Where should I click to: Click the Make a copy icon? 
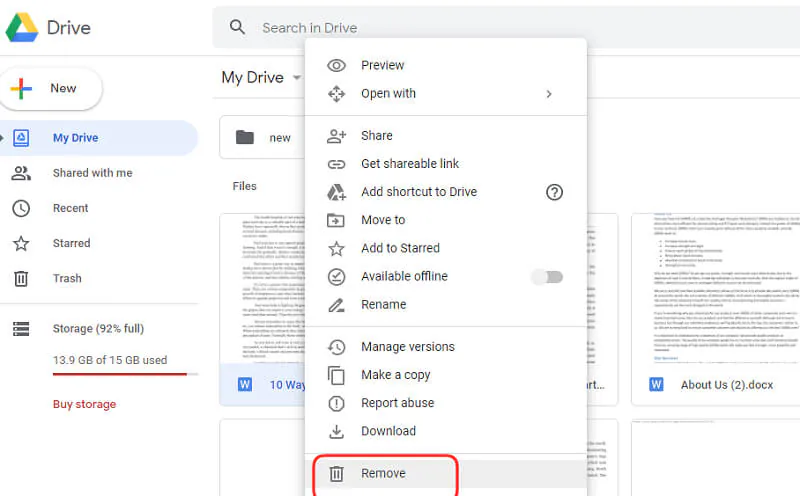point(336,376)
